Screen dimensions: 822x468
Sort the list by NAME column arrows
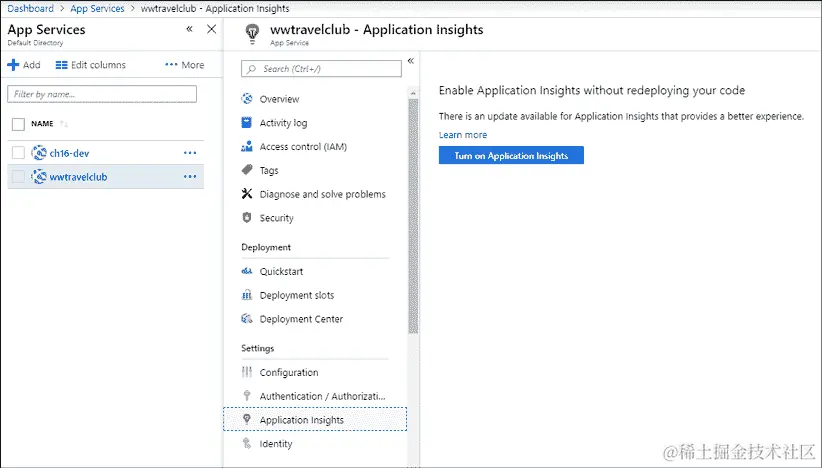(63, 124)
